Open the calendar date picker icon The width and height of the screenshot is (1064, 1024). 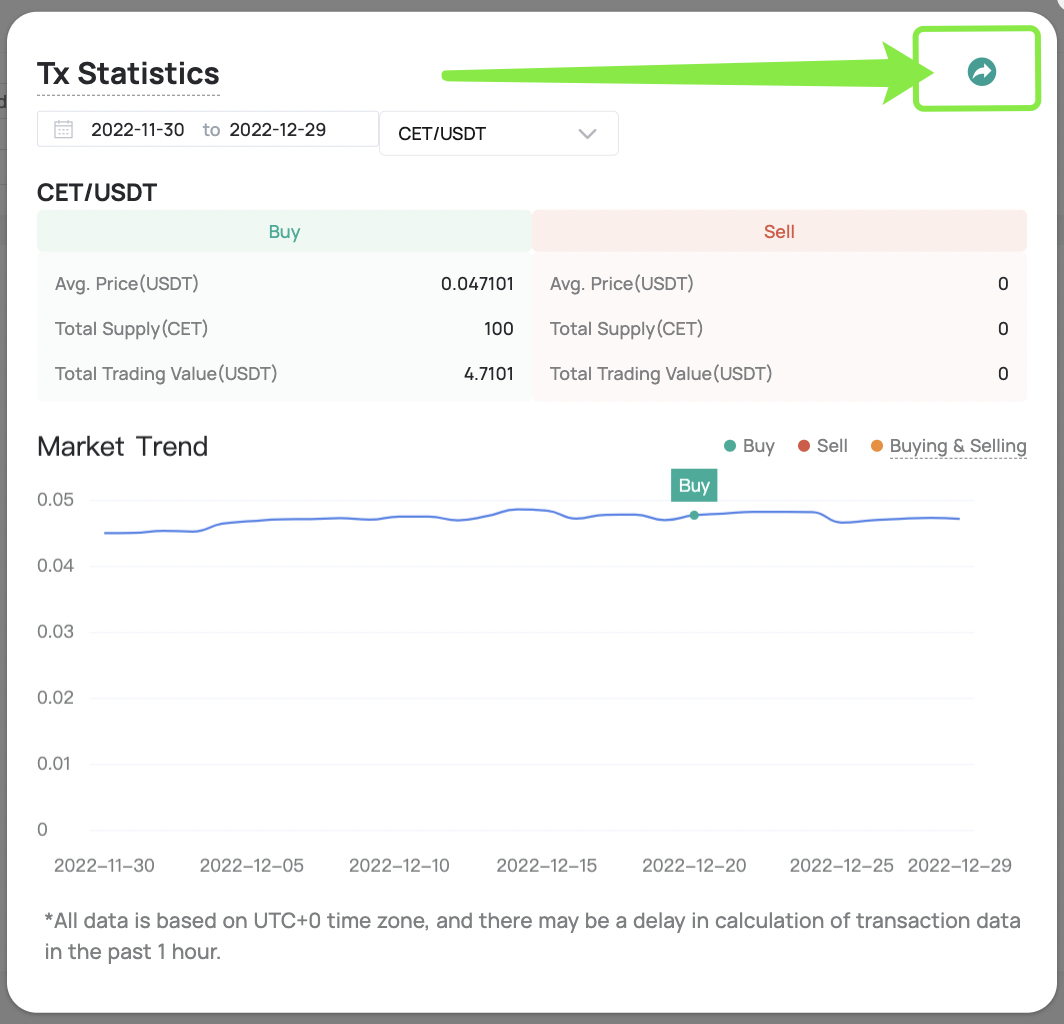(62, 129)
